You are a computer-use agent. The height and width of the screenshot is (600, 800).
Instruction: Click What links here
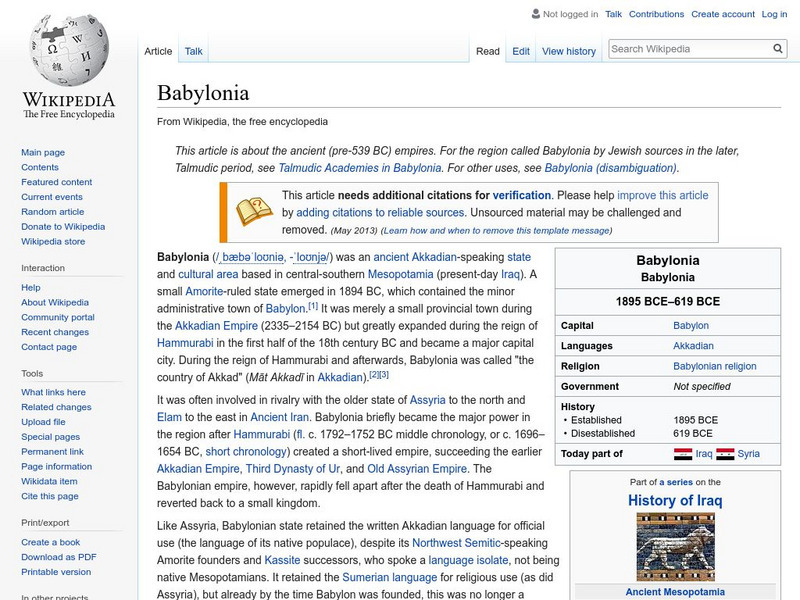point(53,392)
